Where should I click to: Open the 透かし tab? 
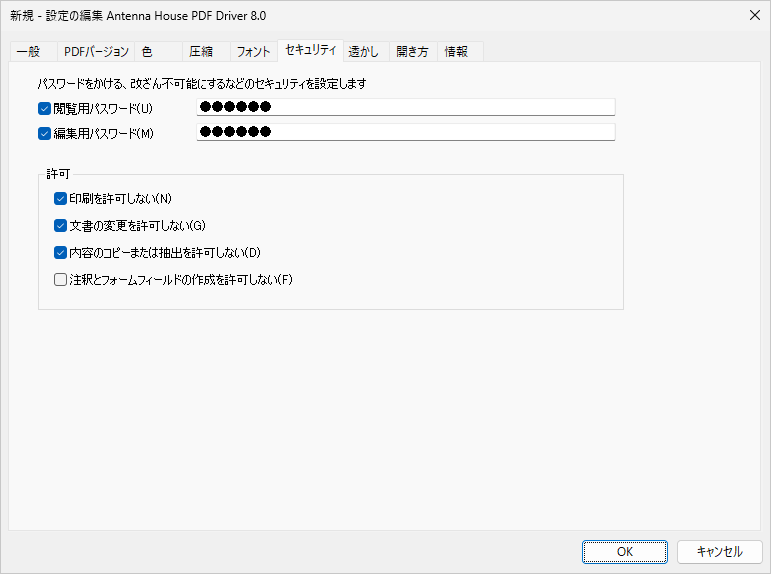(x=363, y=52)
